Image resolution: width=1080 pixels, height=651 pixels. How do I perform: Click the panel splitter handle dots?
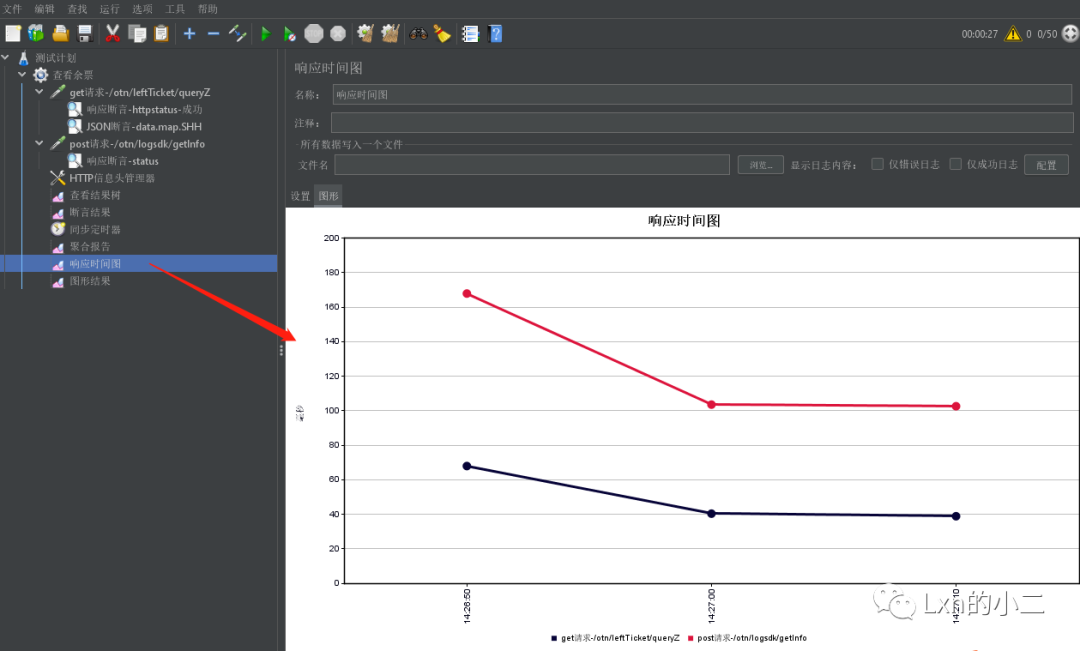(281, 350)
